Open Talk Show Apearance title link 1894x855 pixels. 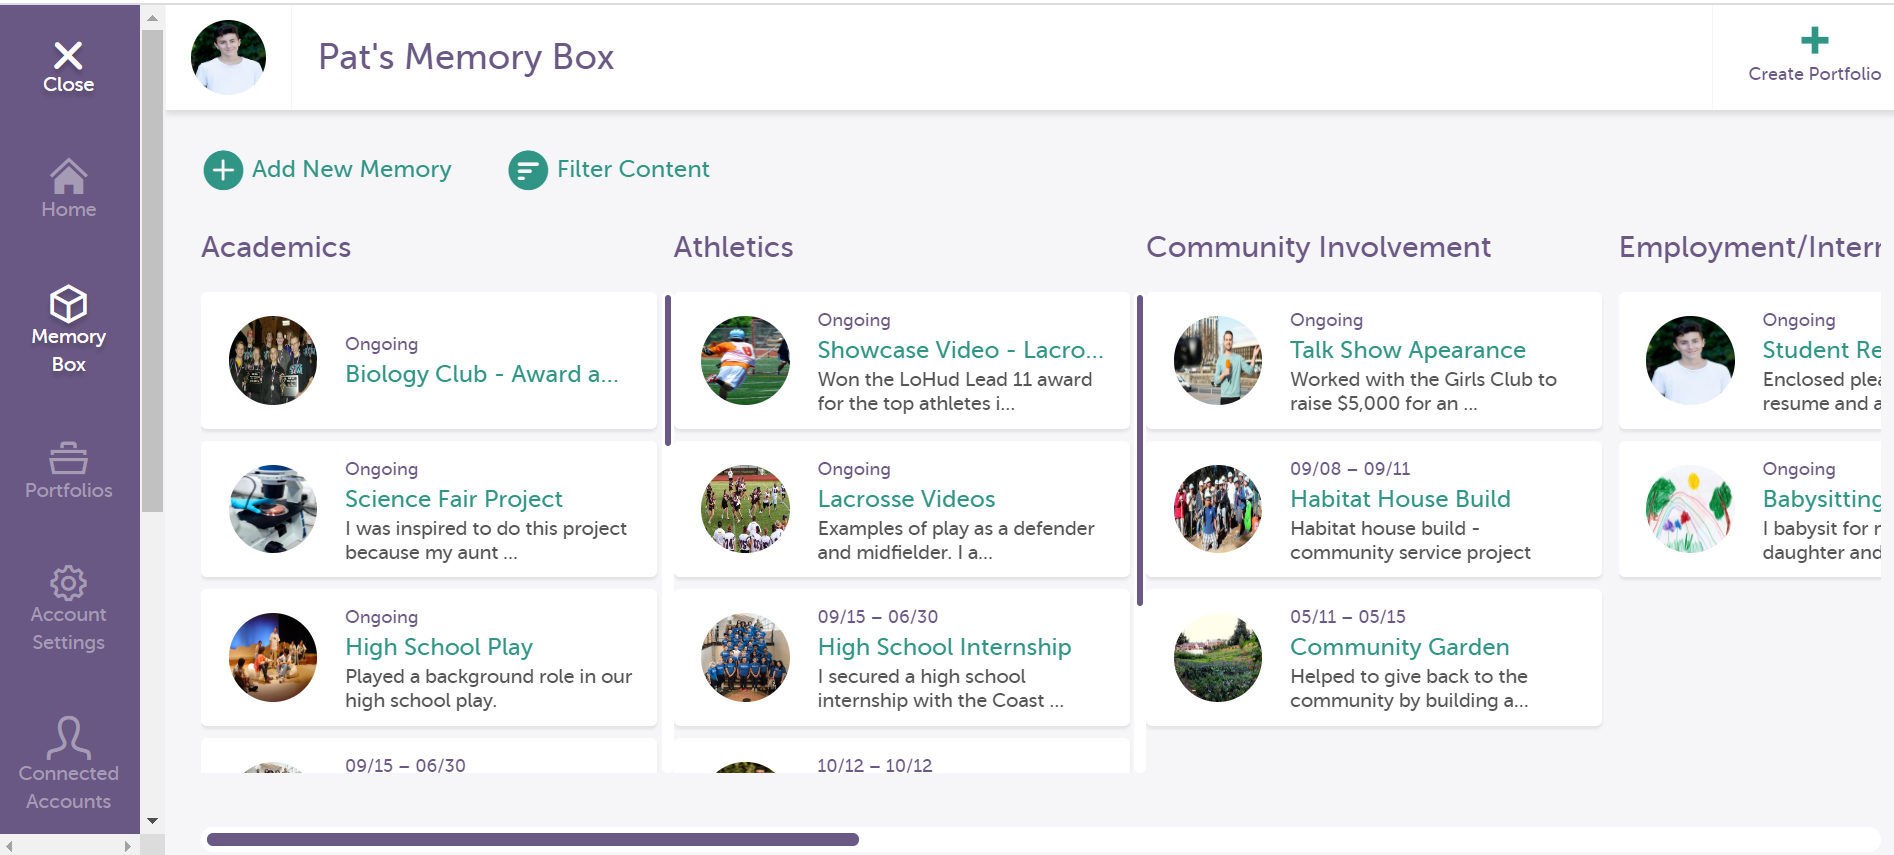[x=1408, y=350]
